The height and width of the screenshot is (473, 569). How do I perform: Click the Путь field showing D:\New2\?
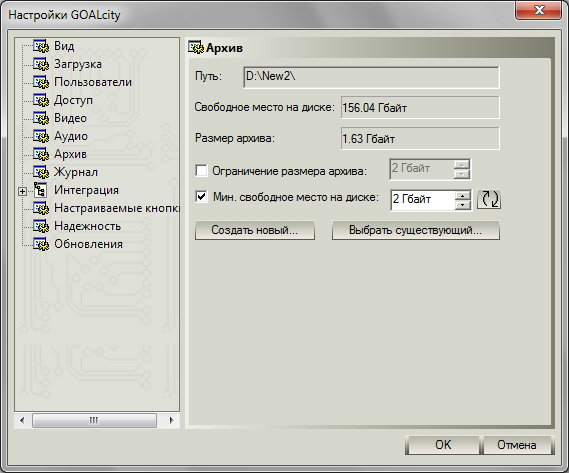(x=371, y=77)
